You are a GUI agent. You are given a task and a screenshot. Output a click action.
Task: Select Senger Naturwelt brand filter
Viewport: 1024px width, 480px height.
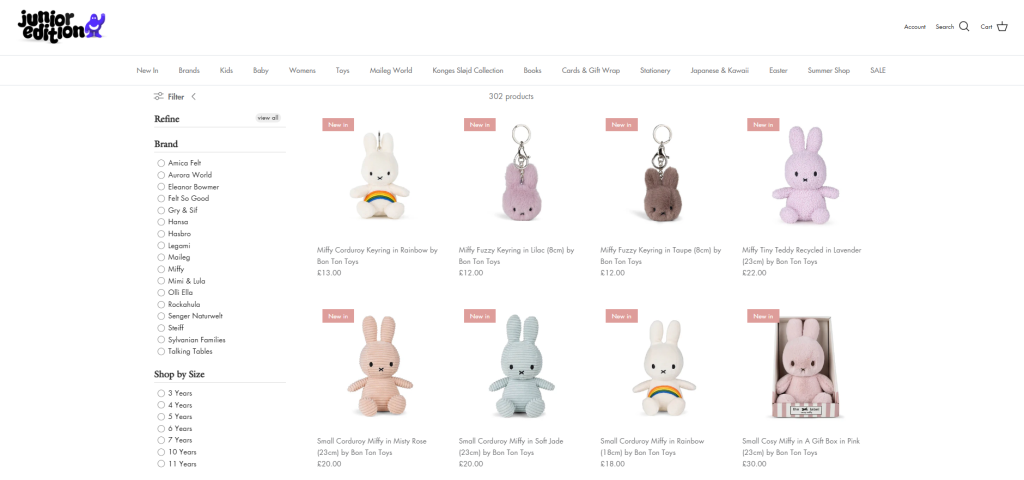[x=190, y=316]
